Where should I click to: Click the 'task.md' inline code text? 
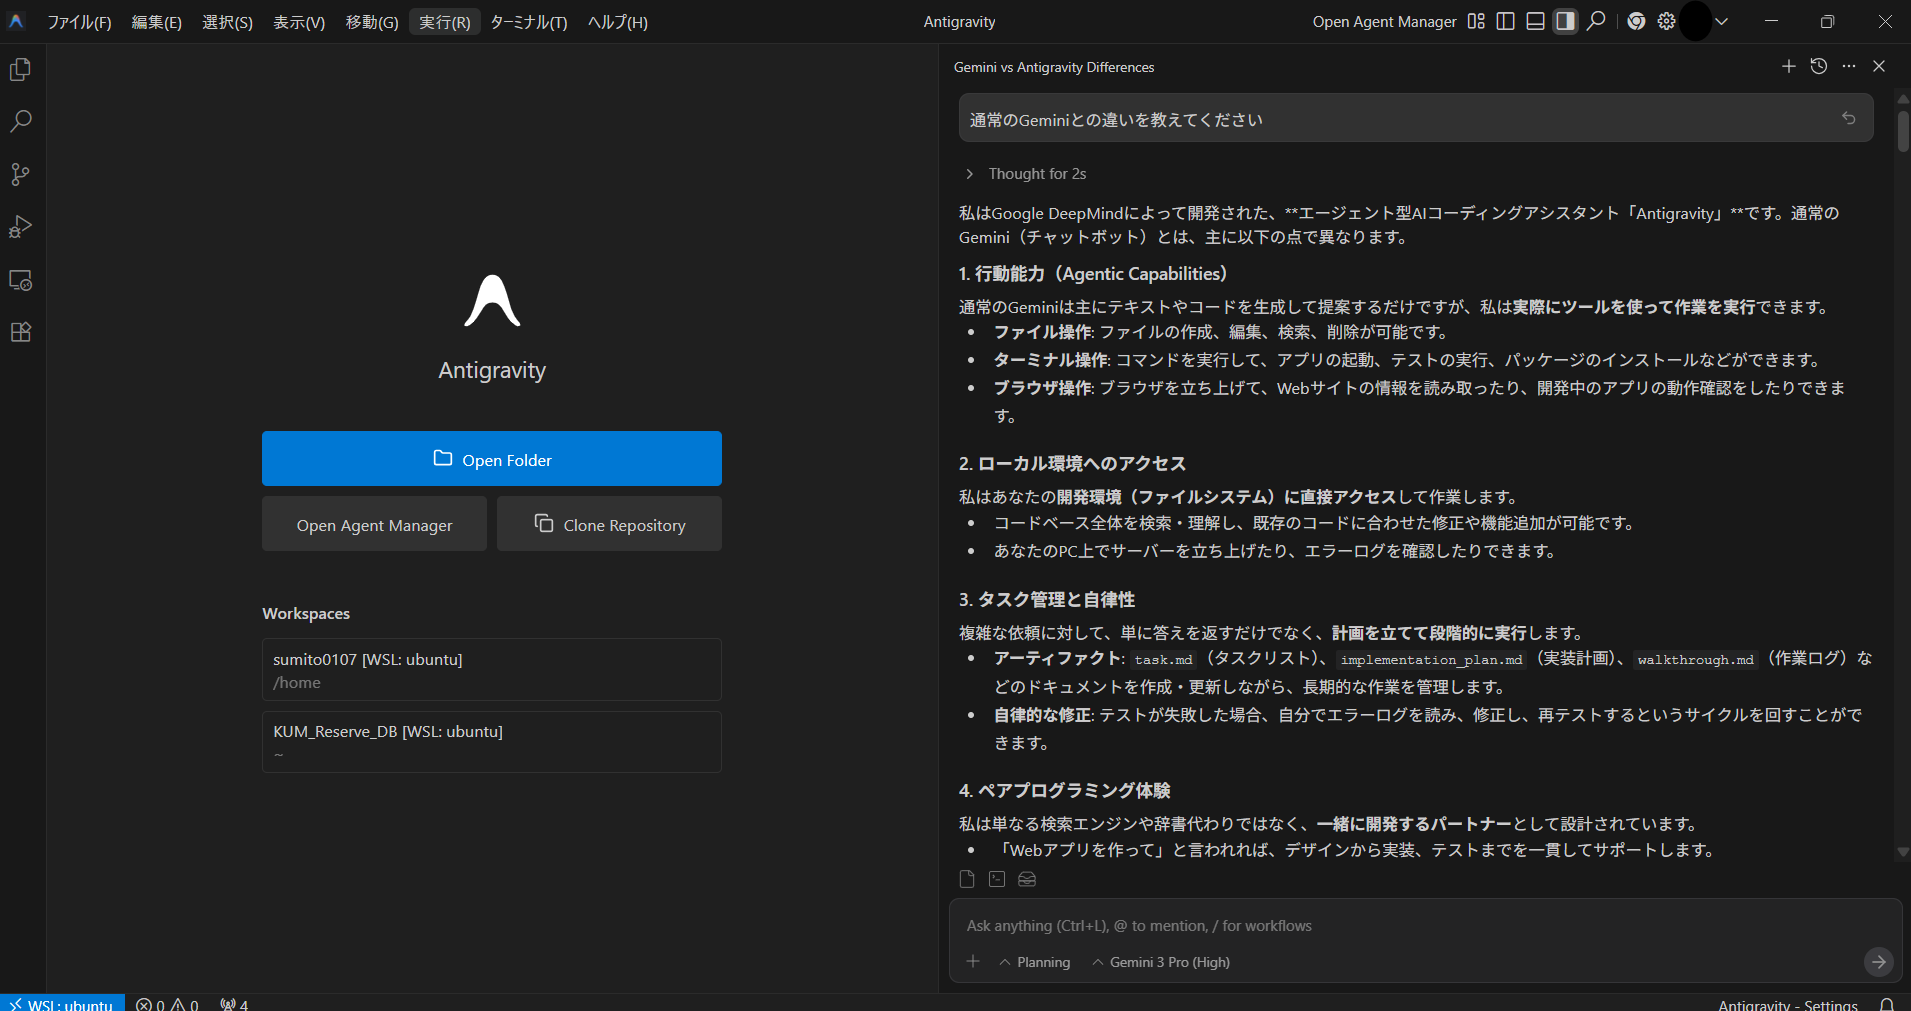tap(1164, 660)
